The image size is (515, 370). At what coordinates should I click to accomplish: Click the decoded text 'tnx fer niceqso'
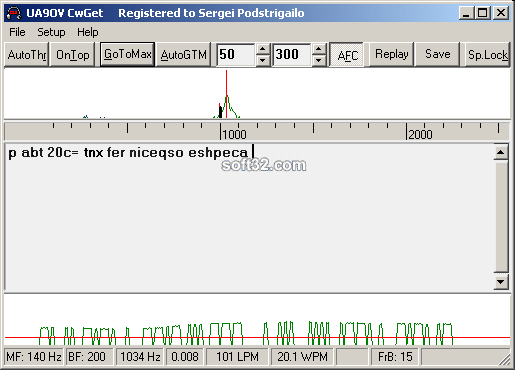[133, 153]
